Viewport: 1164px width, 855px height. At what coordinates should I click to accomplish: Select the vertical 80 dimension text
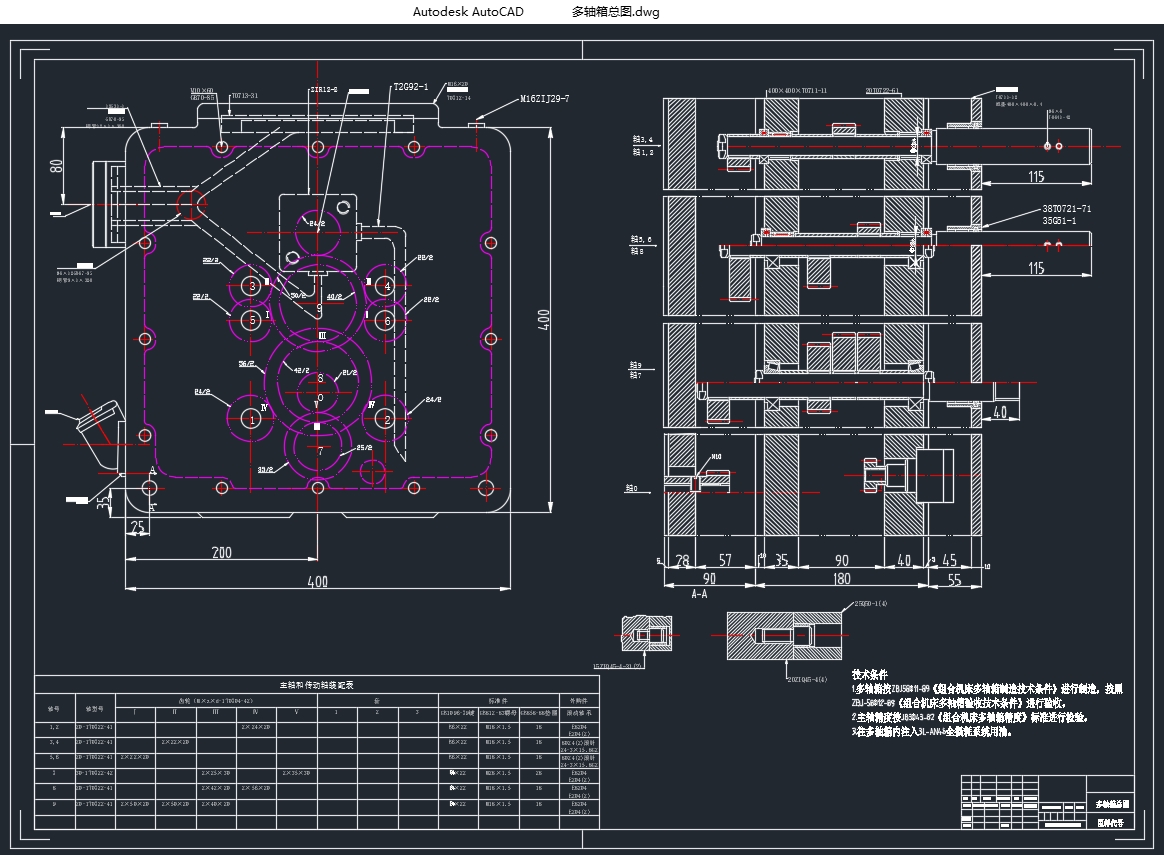point(56,166)
